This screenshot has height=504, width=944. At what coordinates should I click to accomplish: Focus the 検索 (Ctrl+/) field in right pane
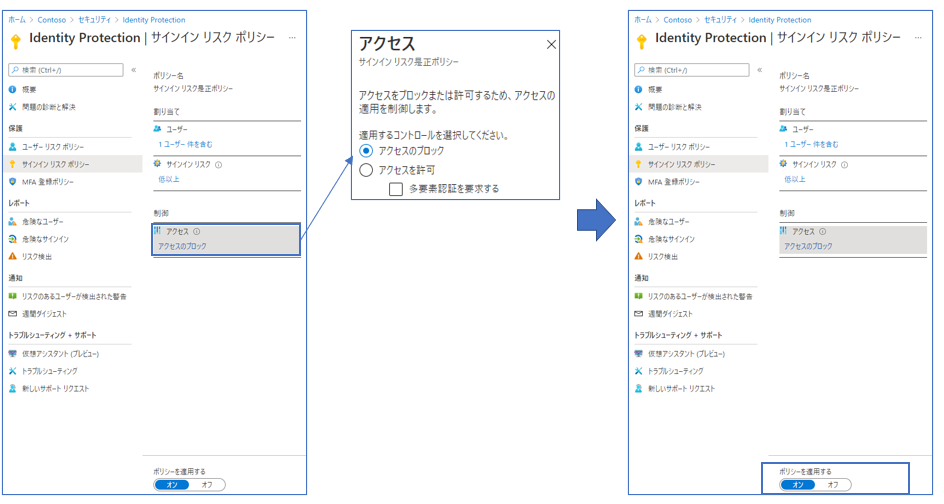(692, 70)
